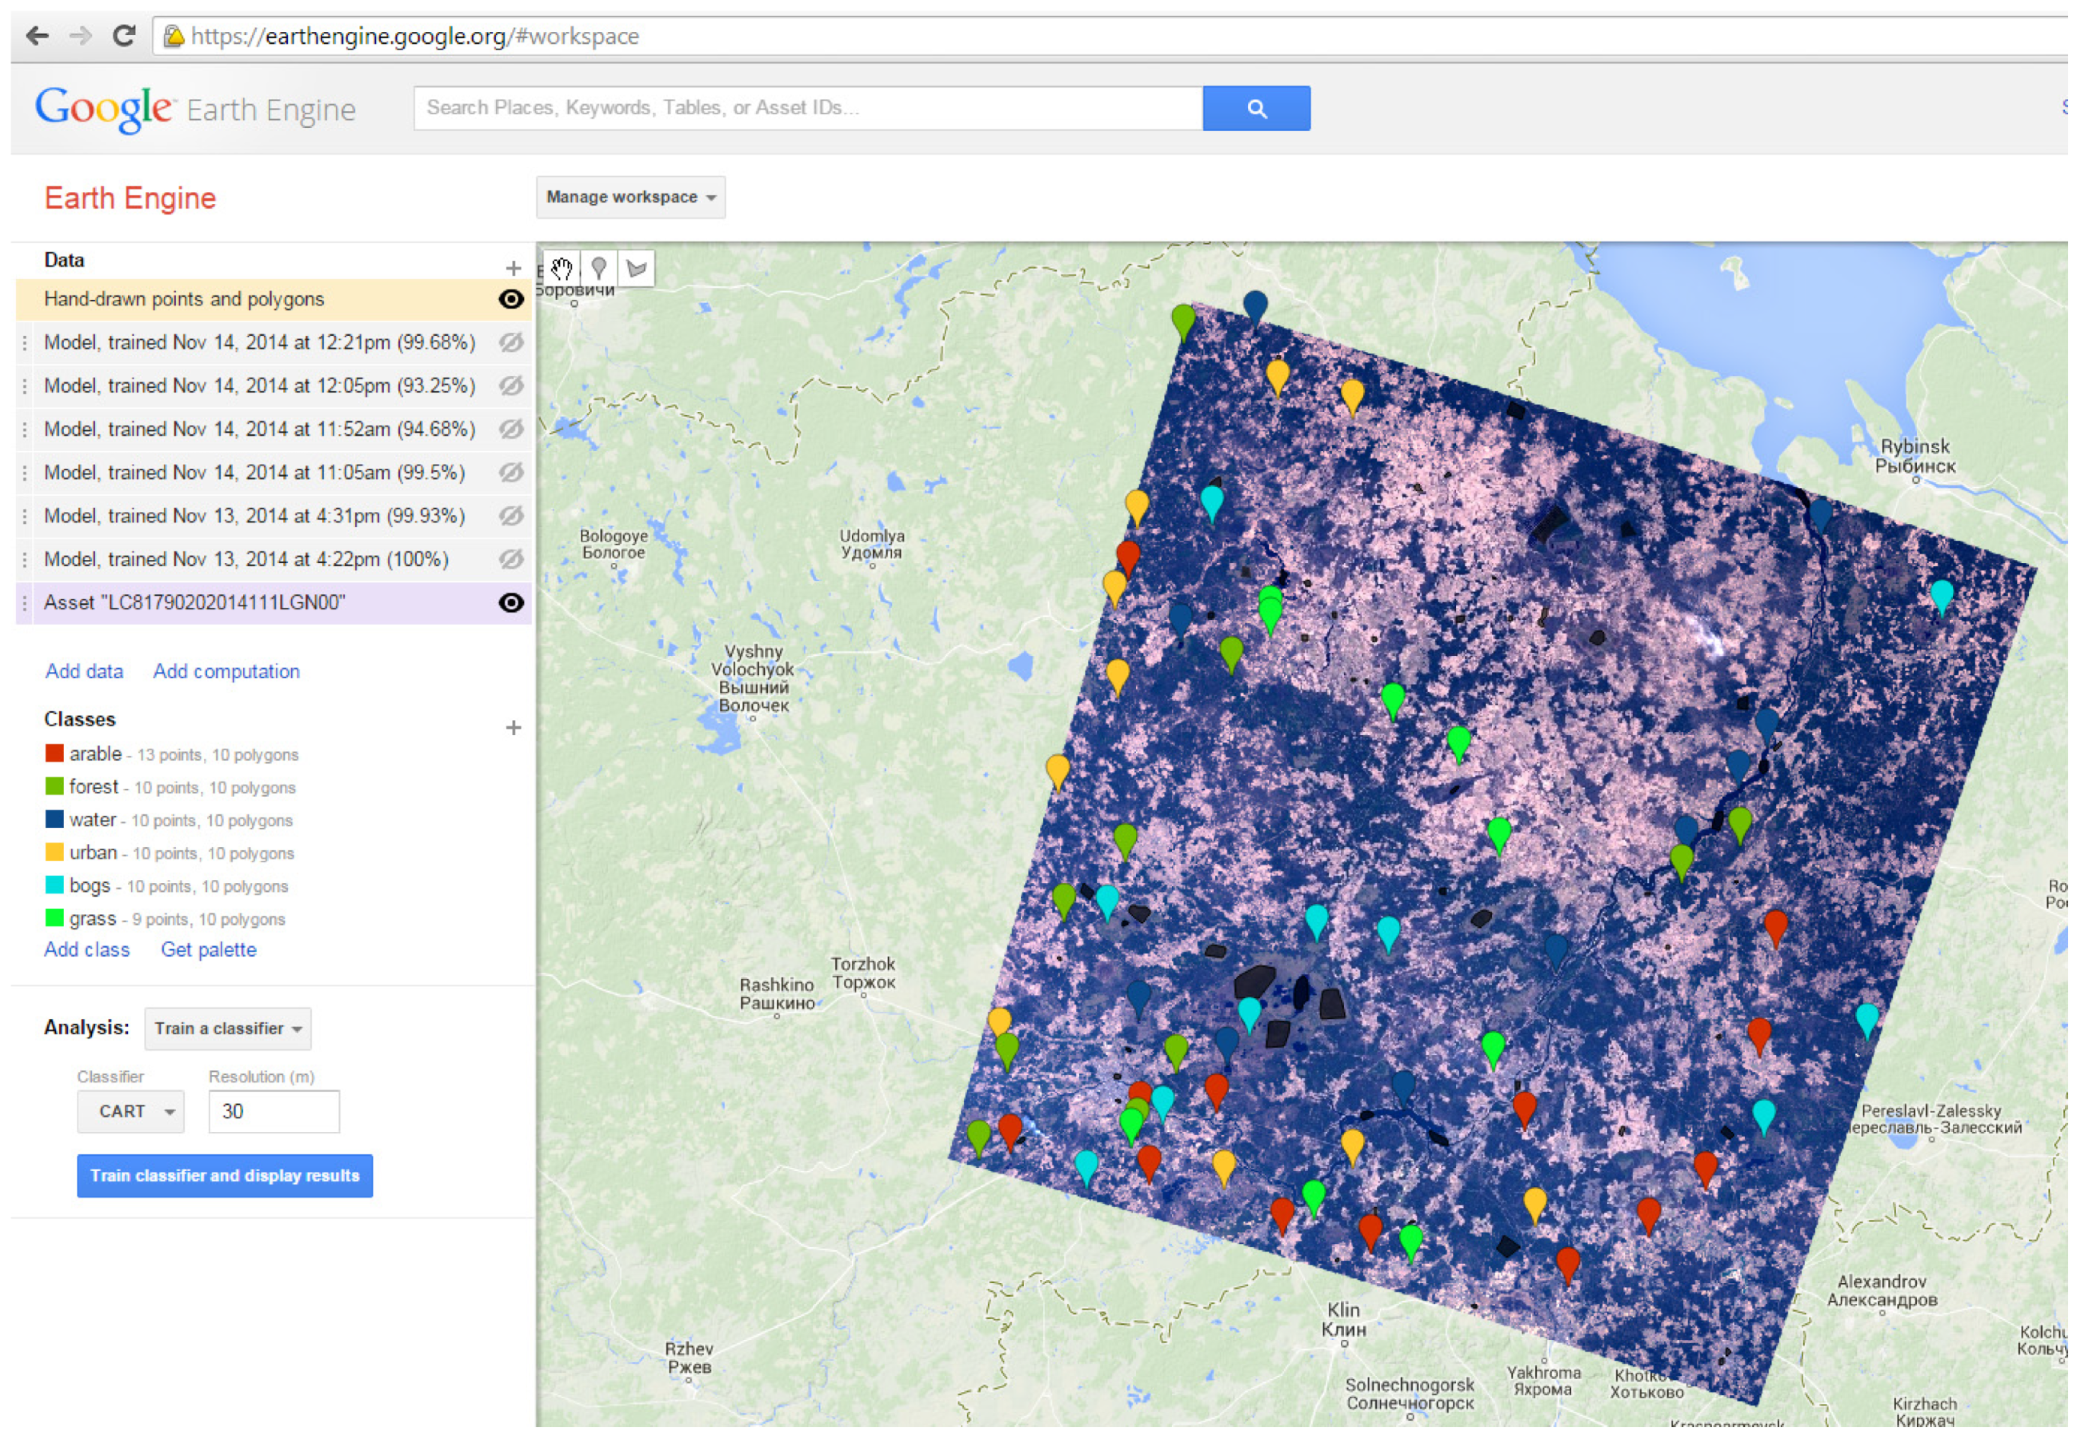Click the plus icon beside Data heading
Image resolution: width=2081 pixels, height=1440 pixels.
[x=513, y=268]
